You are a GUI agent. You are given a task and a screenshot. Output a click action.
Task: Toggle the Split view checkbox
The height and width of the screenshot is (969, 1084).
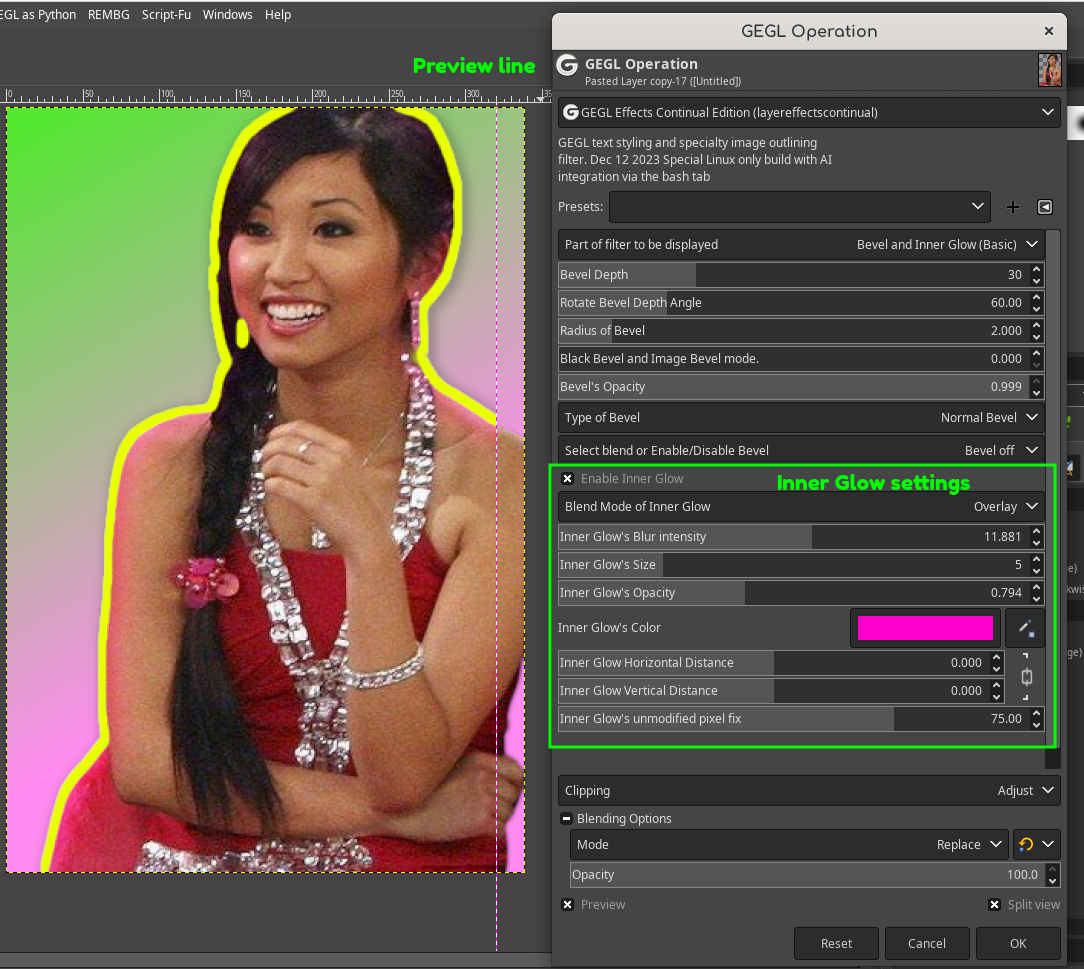(x=994, y=905)
